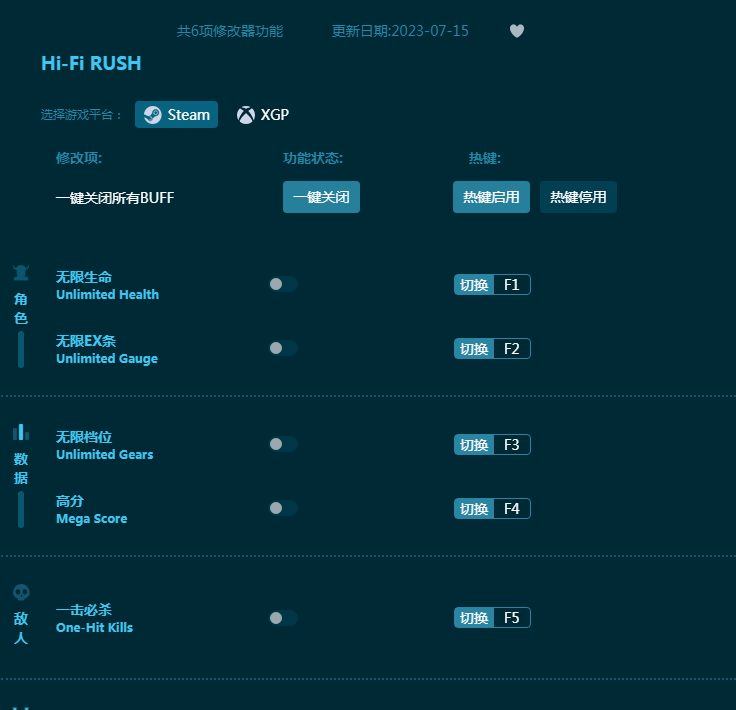The height and width of the screenshot is (710, 736).
Task: Click the 角色 character category icon
Action: click(21, 273)
